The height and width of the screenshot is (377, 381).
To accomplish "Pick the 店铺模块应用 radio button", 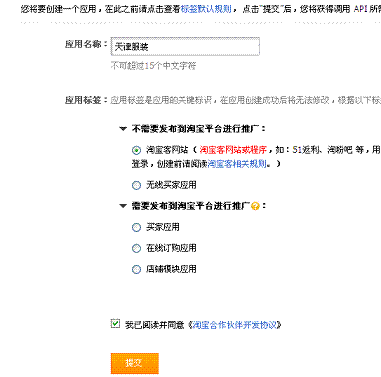I will click(x=136, y=269).
